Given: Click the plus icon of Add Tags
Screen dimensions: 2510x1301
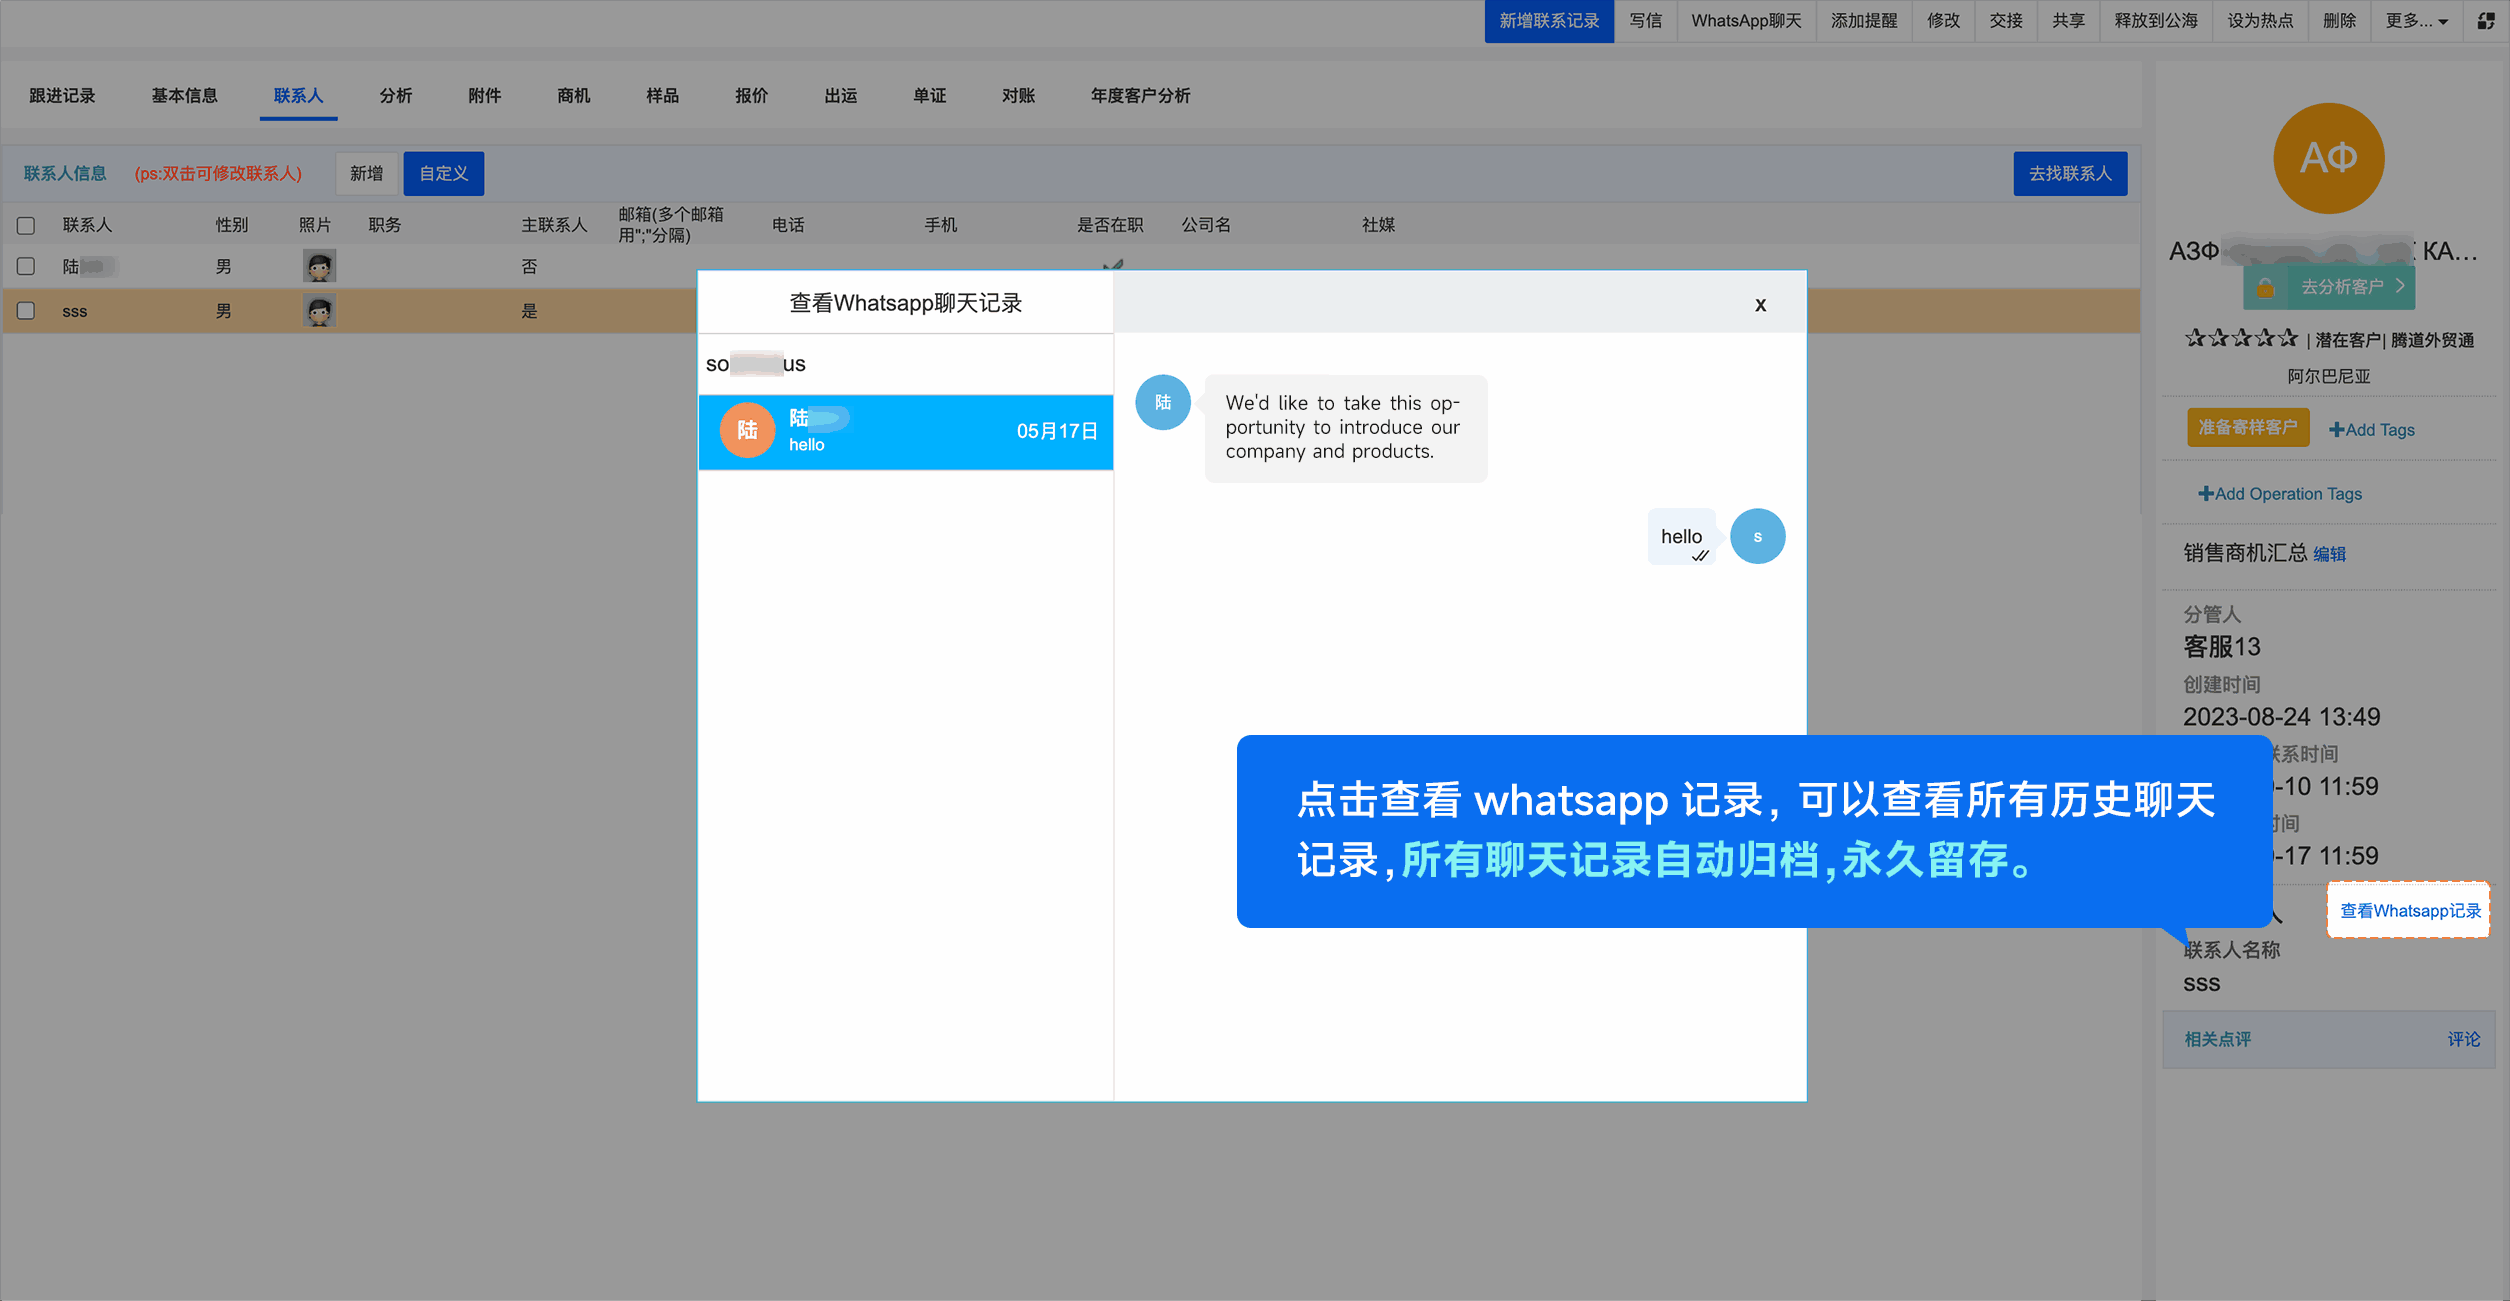Looking at the screenshot, I should 2336,430.
